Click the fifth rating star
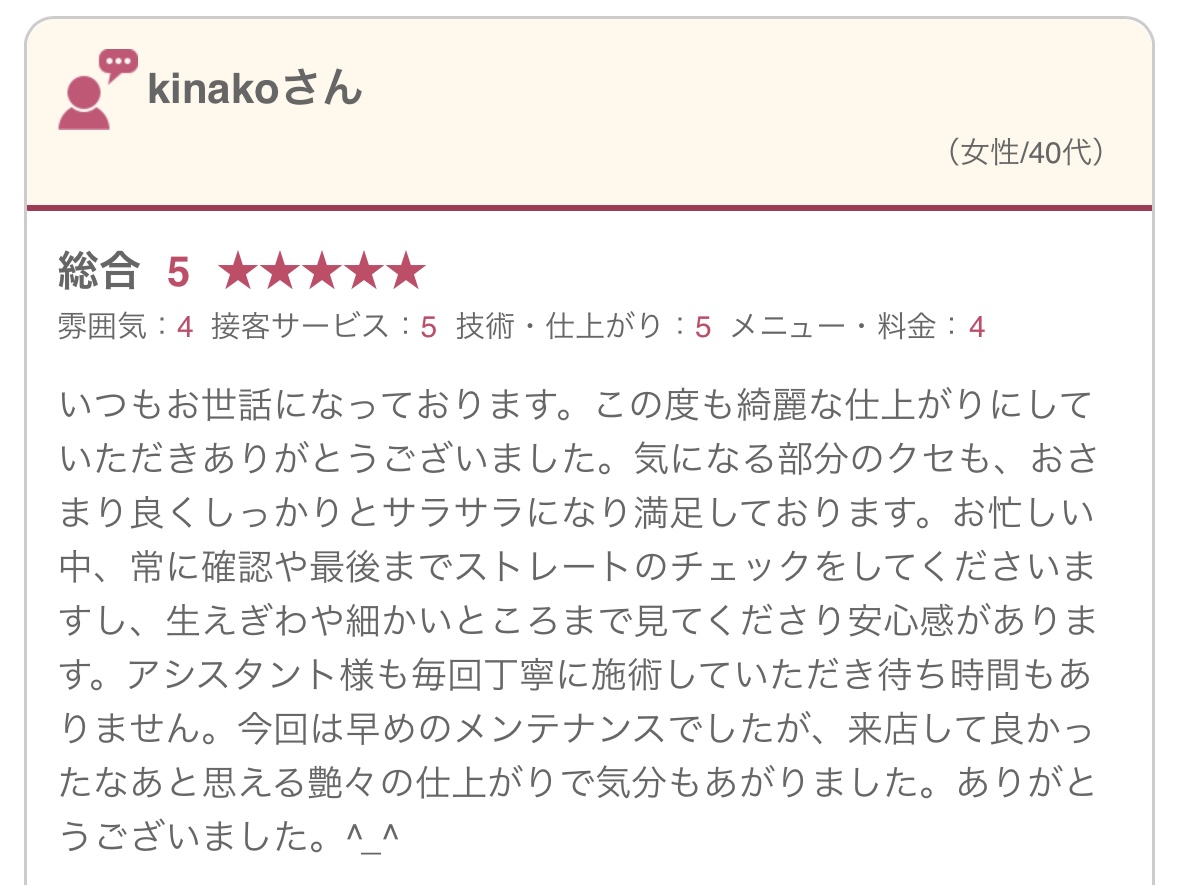Image resolution: width=1179 pixels, height=885 pixels. tap(405, 272)
